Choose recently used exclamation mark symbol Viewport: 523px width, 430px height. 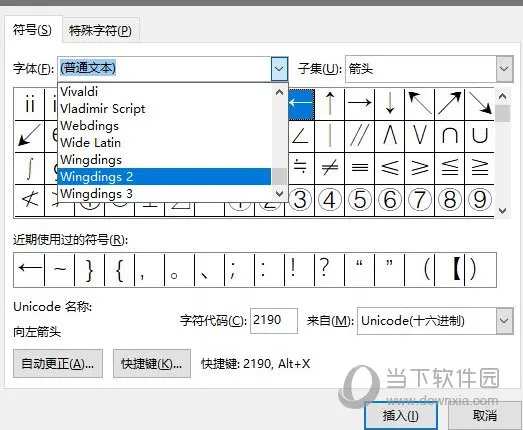coord(300,270)
